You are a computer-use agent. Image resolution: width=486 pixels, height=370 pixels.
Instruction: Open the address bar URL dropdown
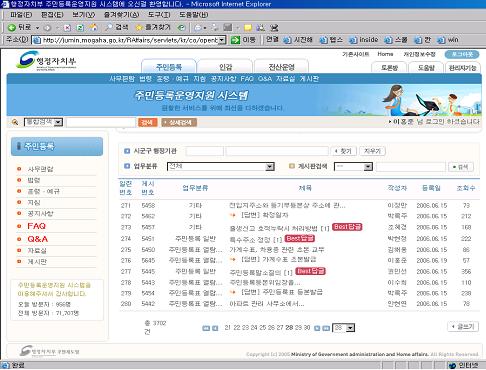(222, 40)
